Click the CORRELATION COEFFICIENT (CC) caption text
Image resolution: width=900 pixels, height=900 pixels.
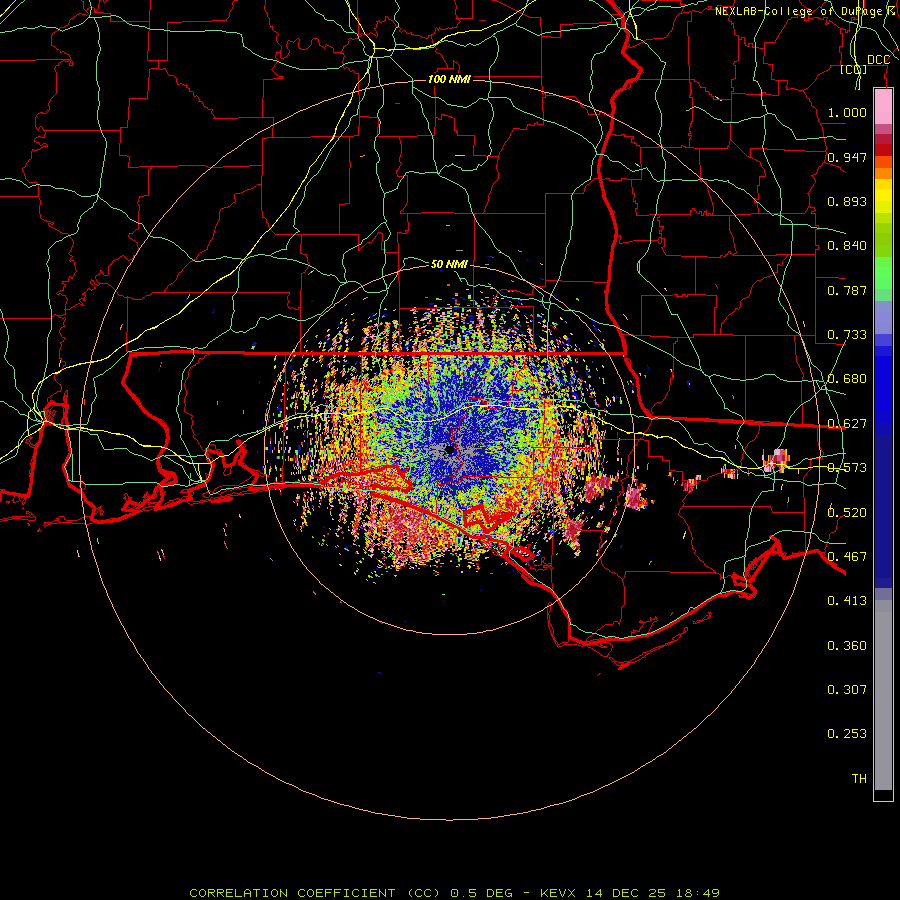tap(315, 893)
